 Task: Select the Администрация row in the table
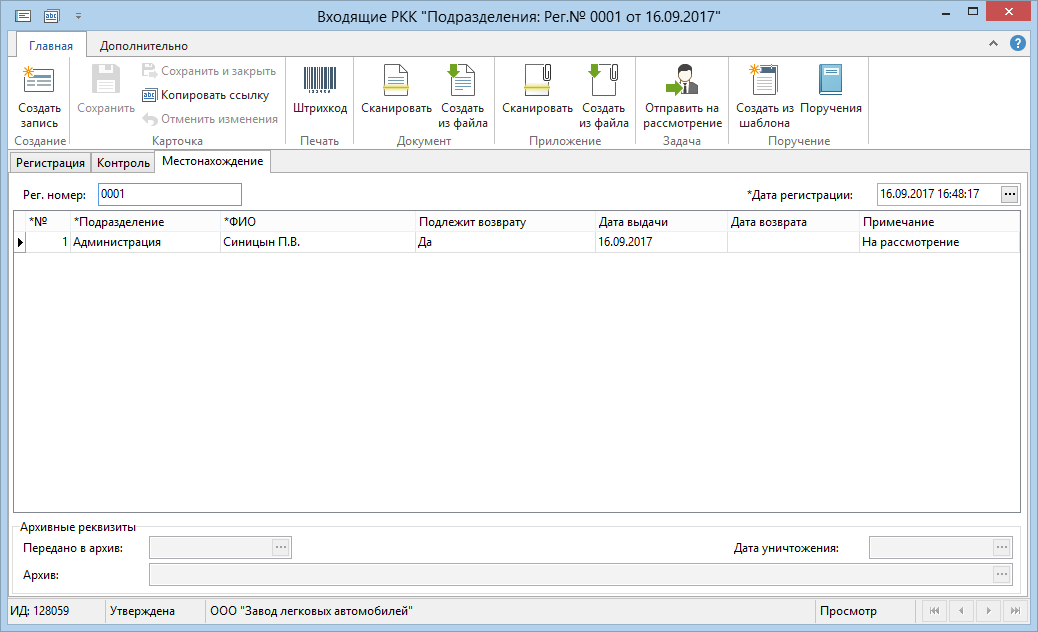point(516,242)
